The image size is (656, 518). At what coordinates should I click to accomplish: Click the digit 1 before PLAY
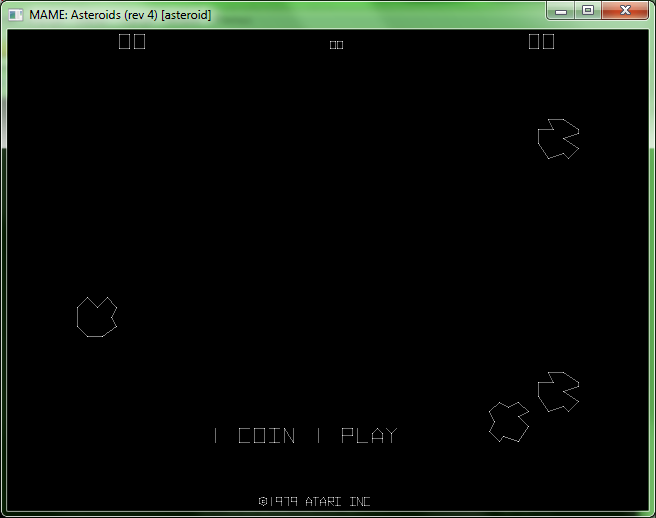(318, 436)
